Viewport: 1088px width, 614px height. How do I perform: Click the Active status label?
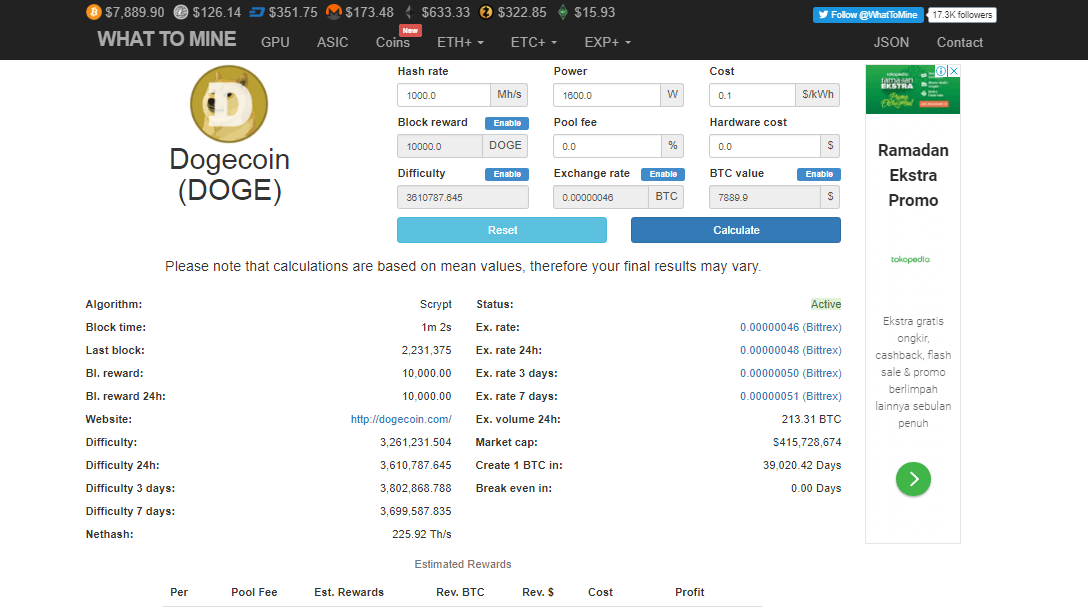pos(826,304)
